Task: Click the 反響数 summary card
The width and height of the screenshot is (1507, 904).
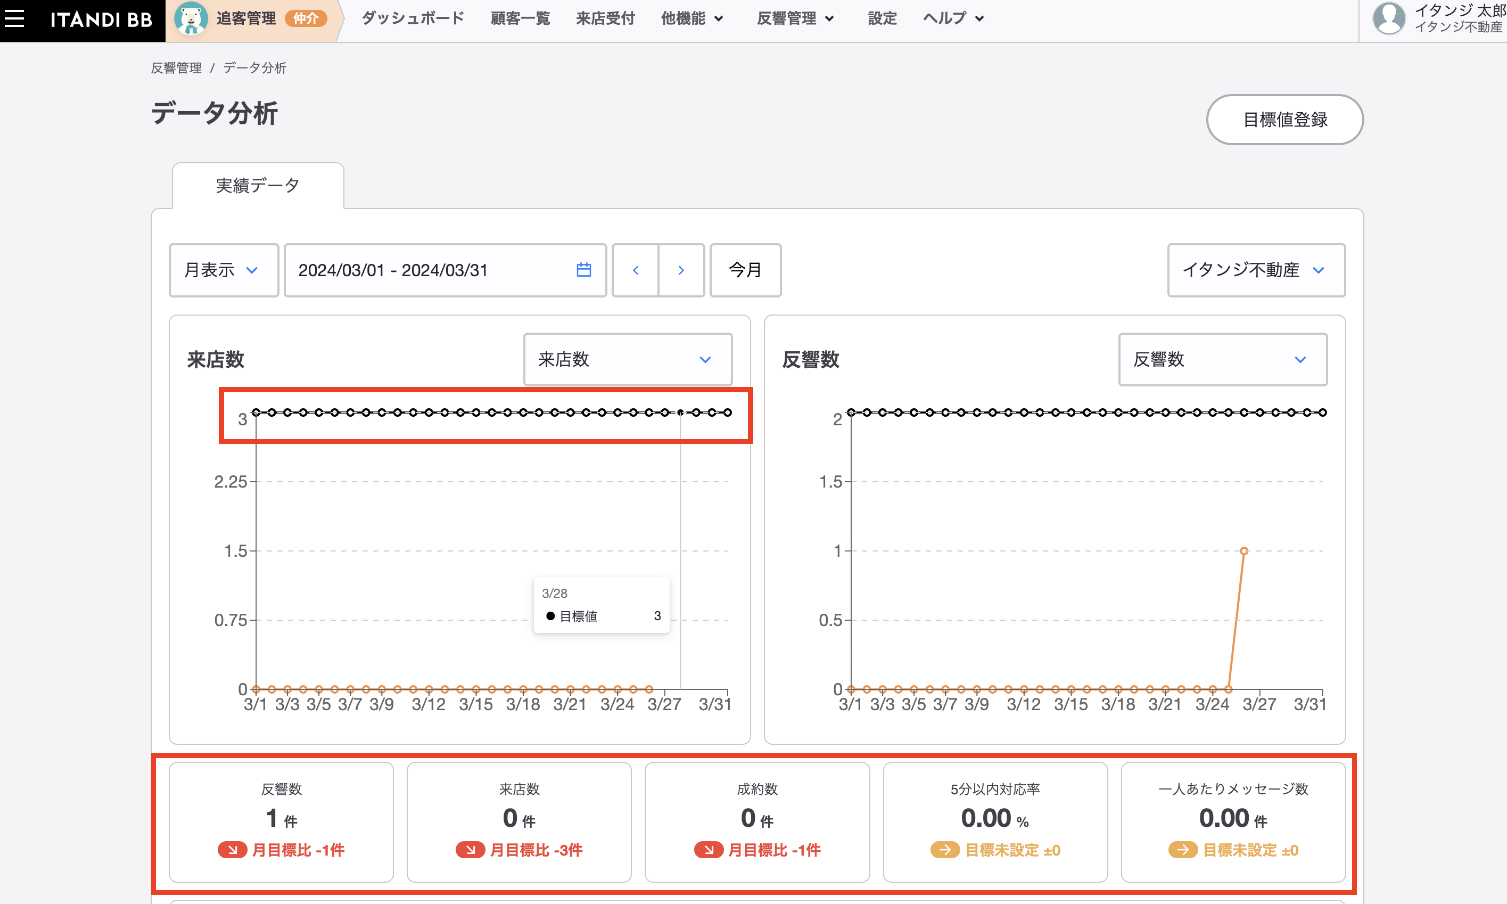Action: tap(281, 822)
